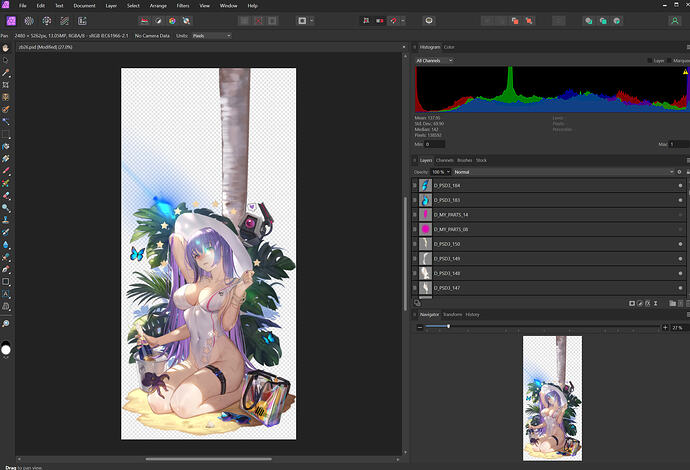Apply Auto Contrast from toolbar
The image size is (690, 470).
(158, 21)
